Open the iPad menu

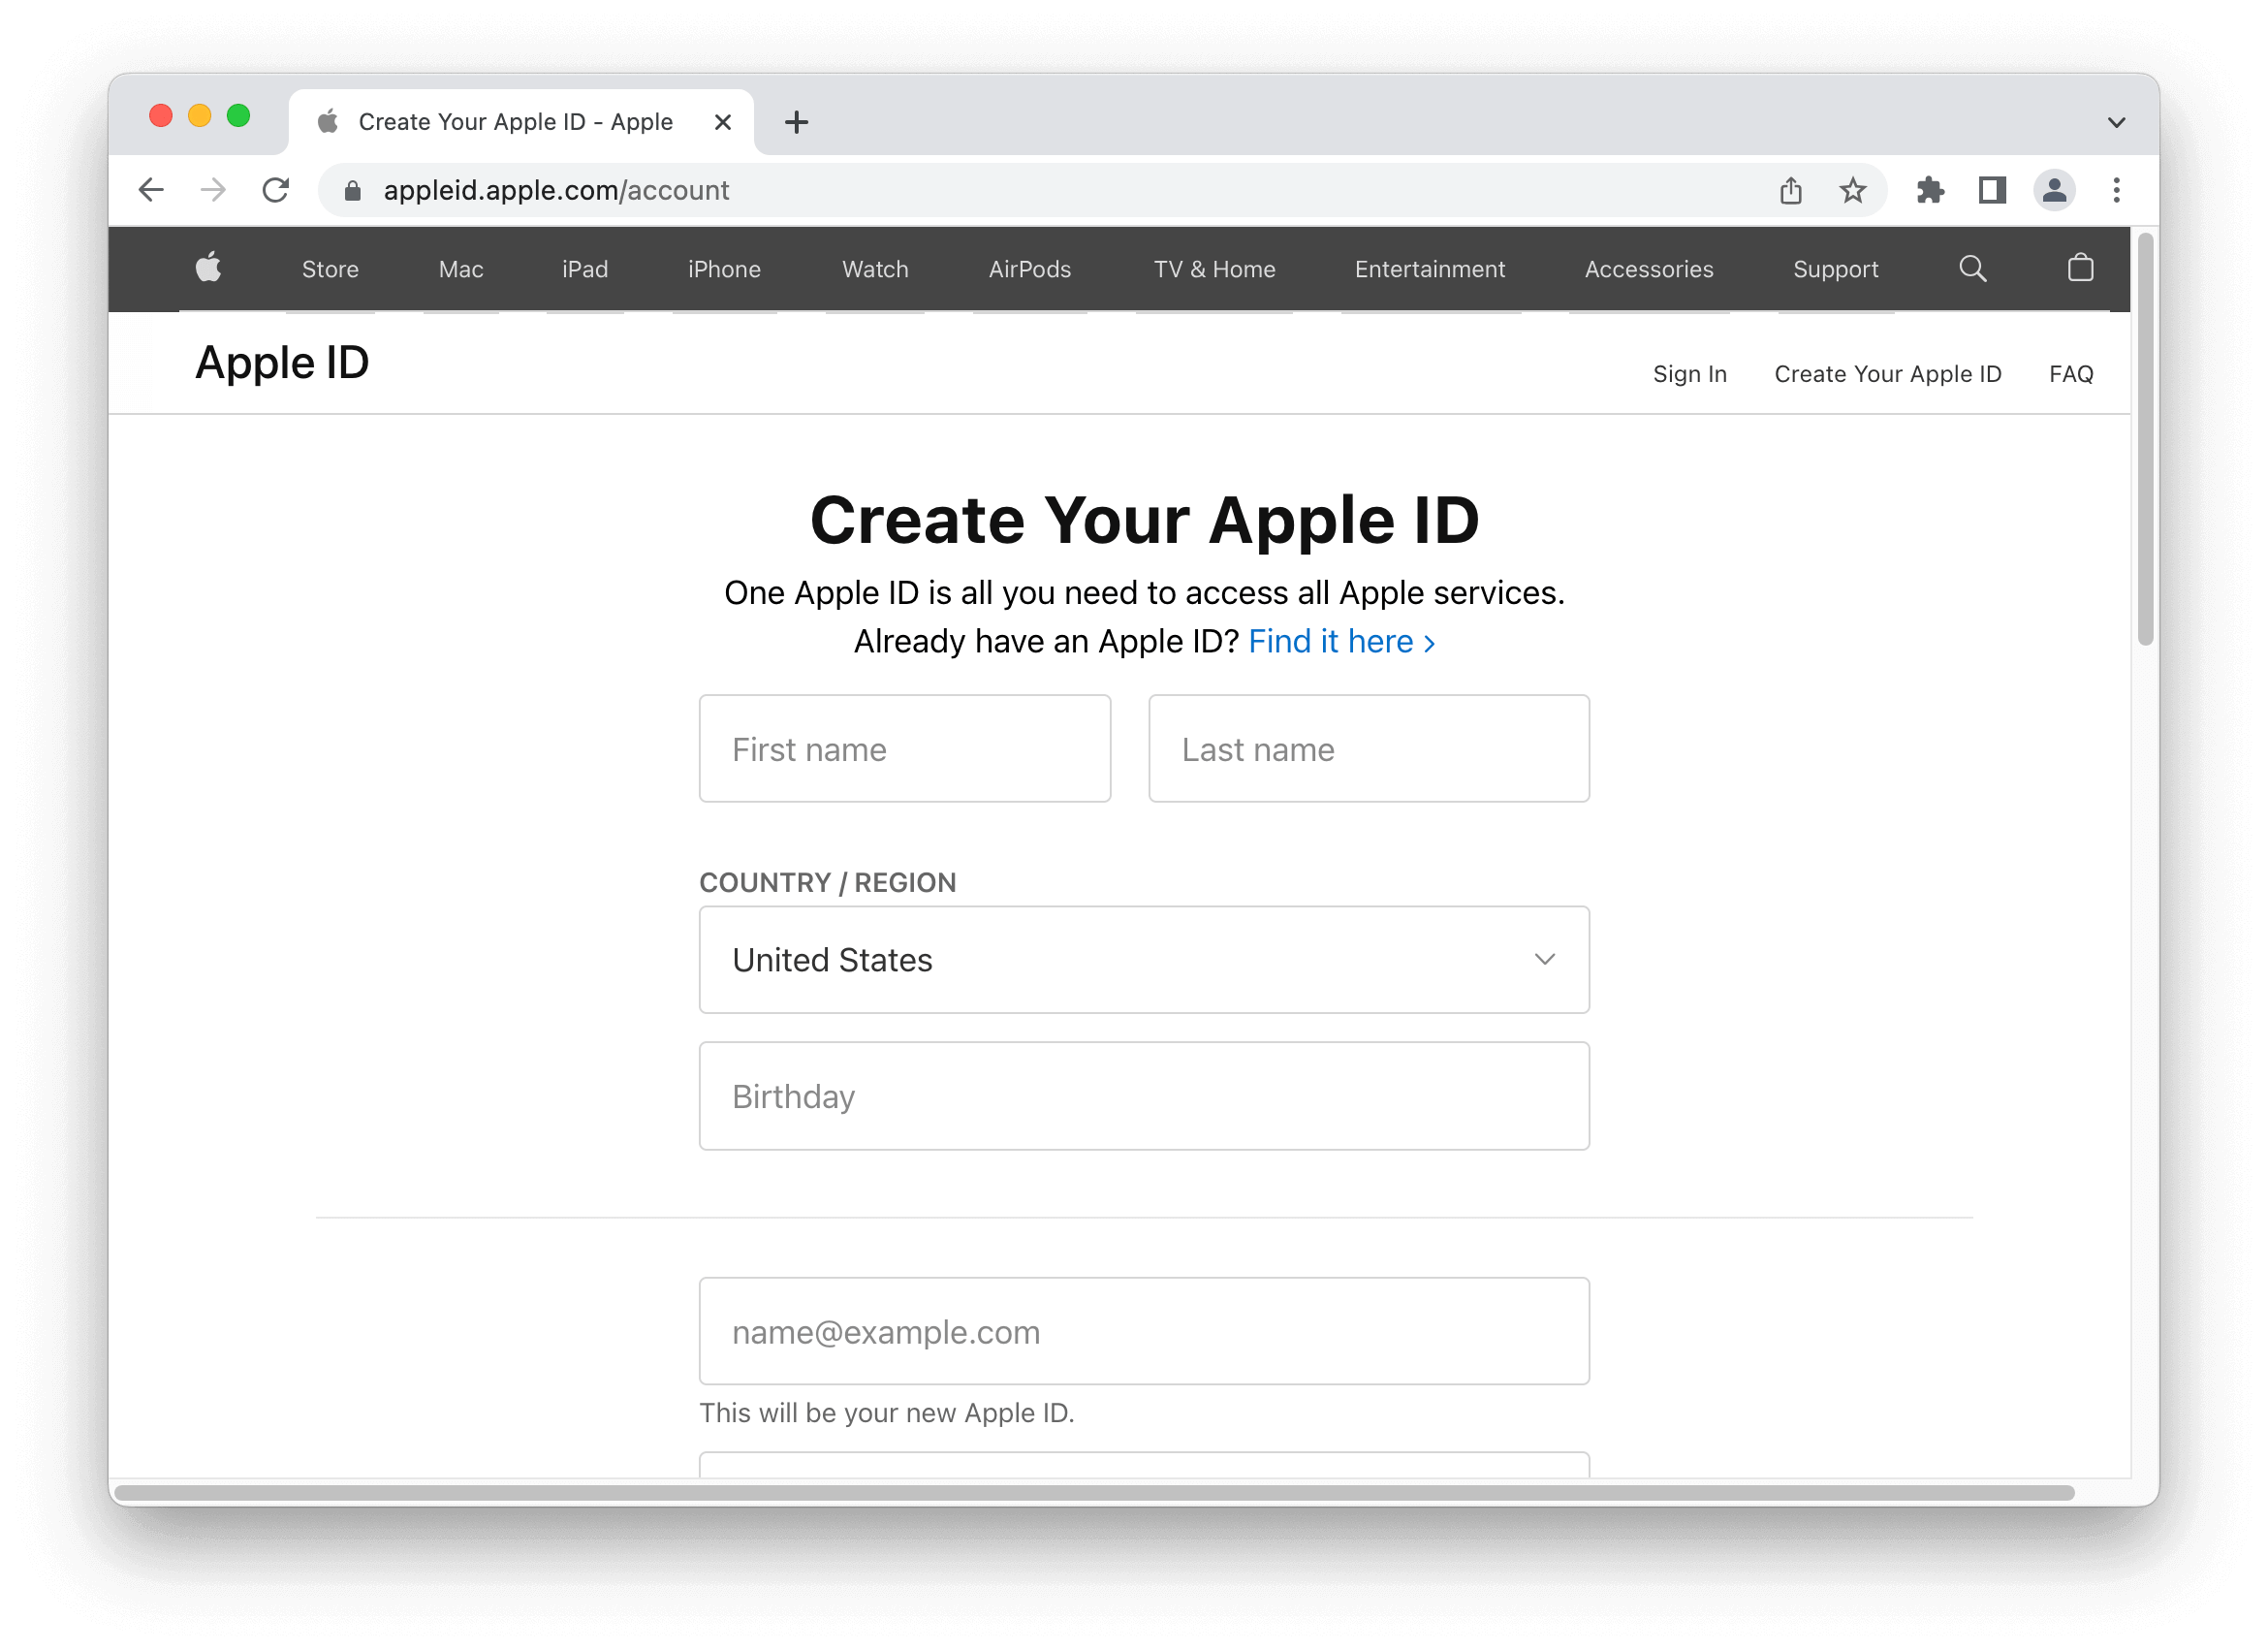585,269
